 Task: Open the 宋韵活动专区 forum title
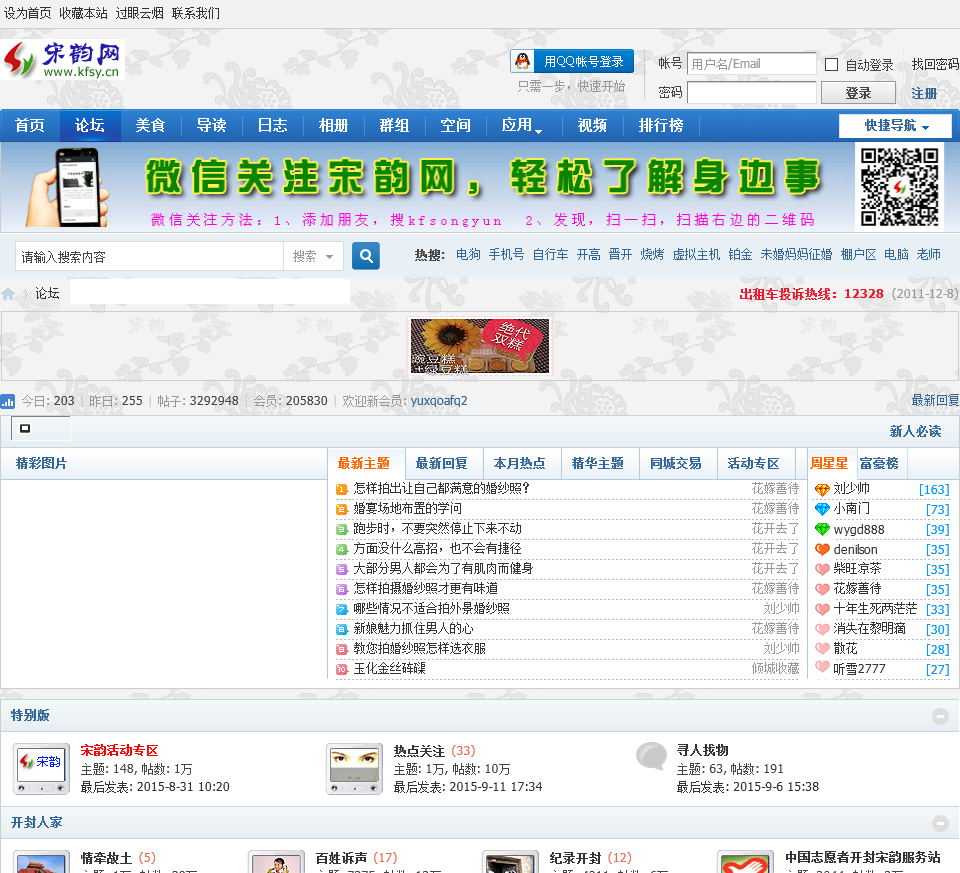tap(119, 751)
